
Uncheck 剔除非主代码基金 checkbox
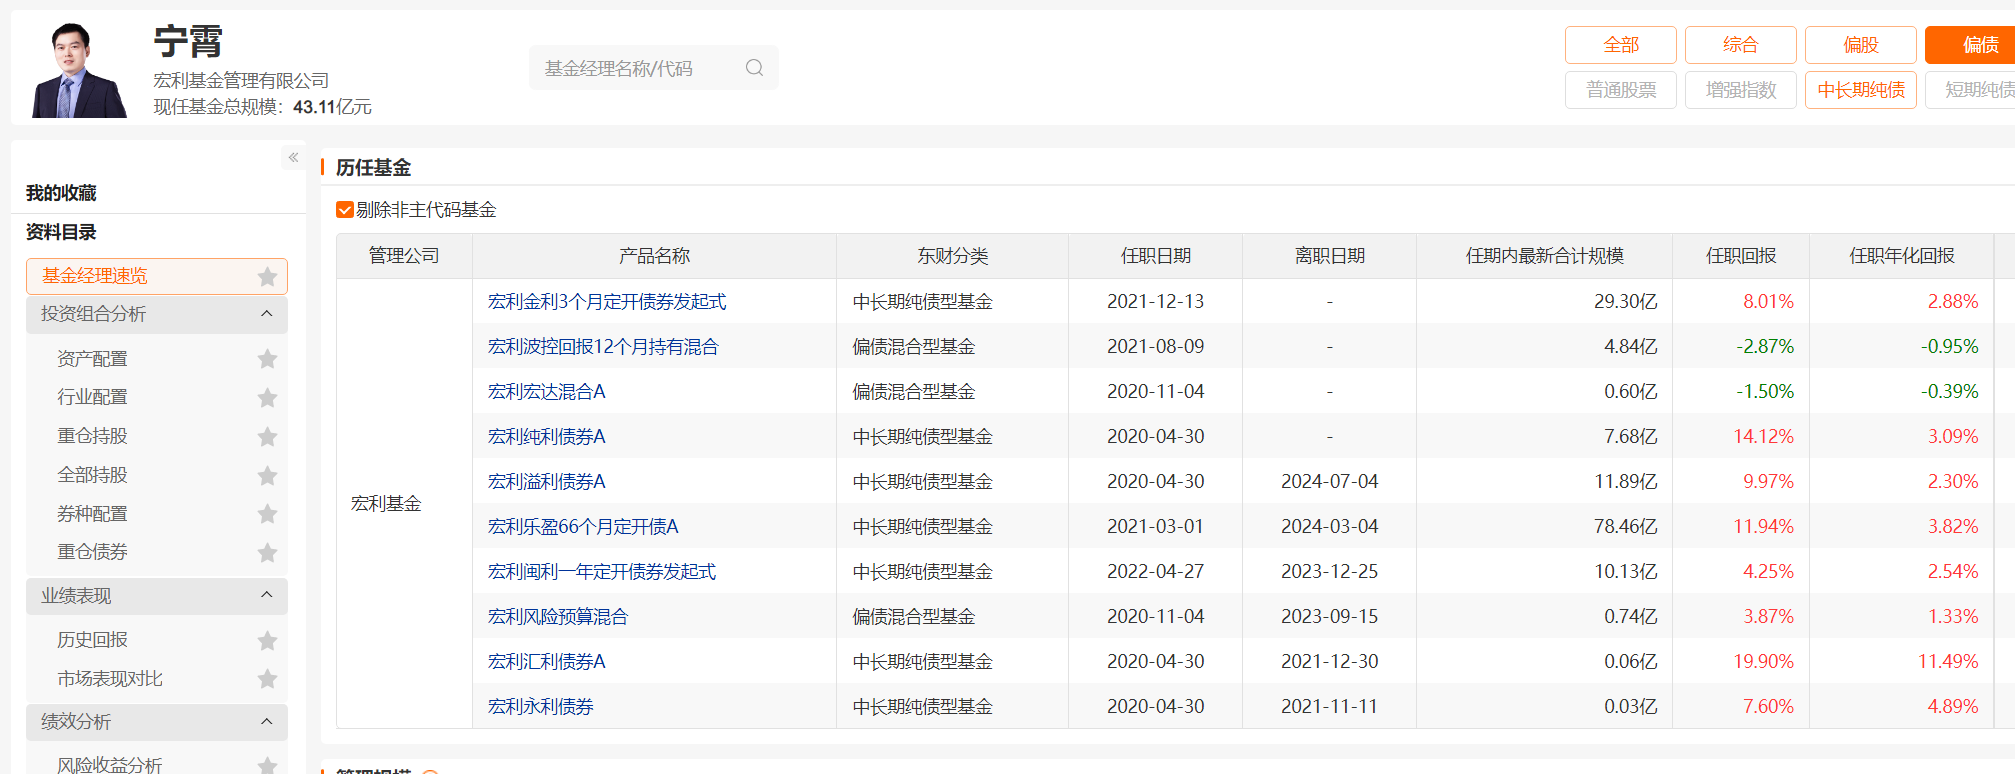point(345,210)
